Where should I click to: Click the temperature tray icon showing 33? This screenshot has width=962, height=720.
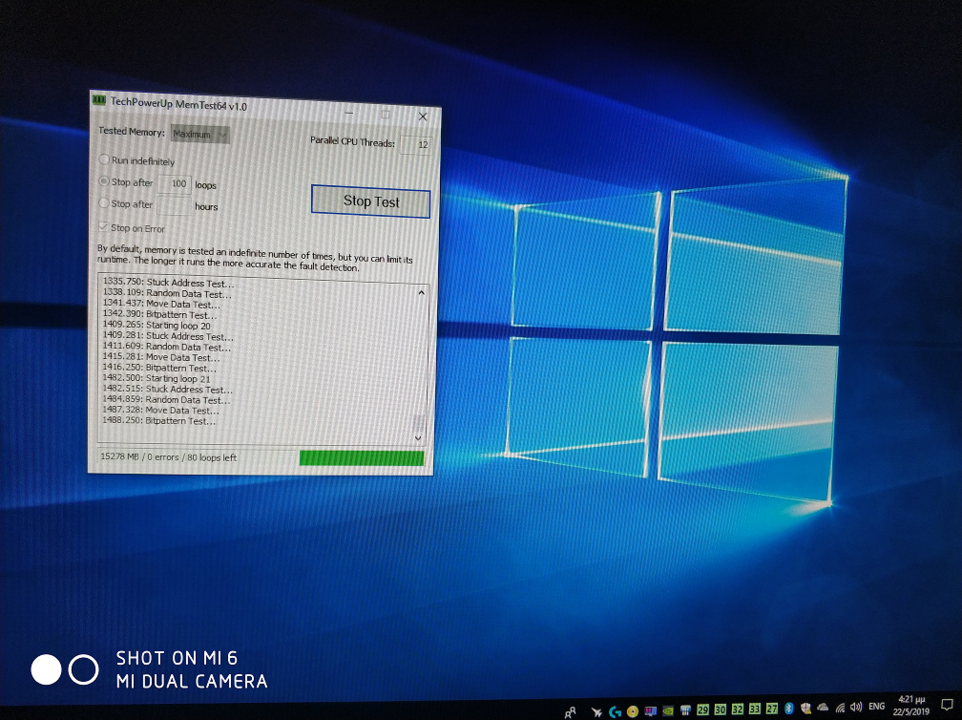click(x=754, y=709)
